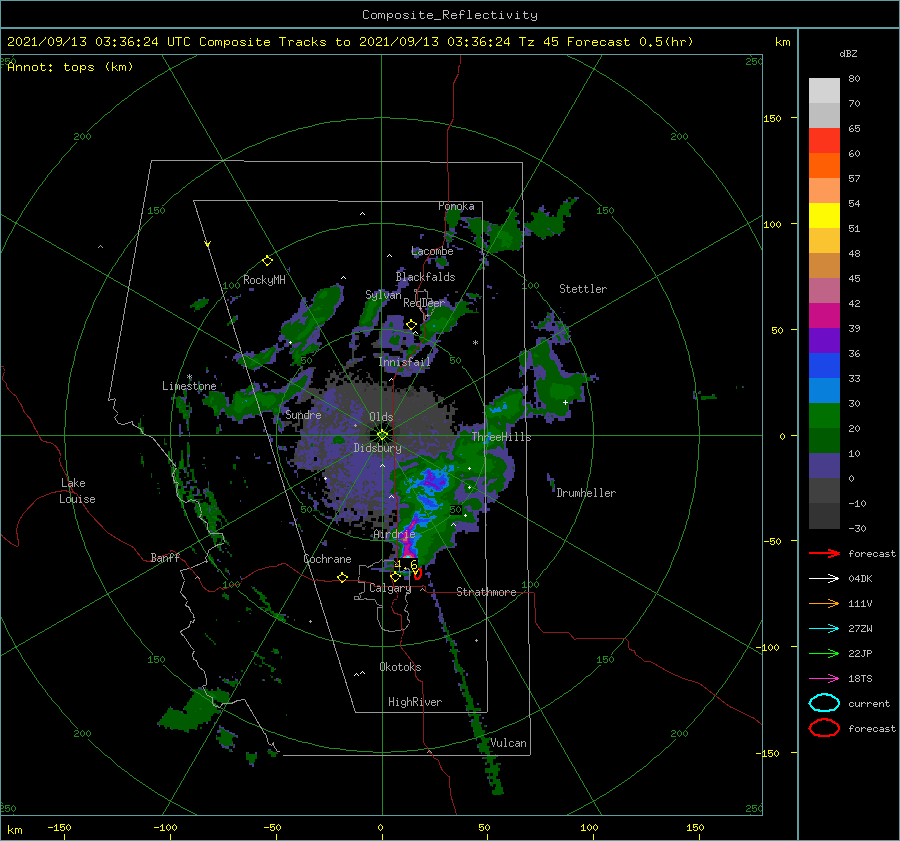Screen dimensions: 900x841
Task: Click the Okotoks city label
Action: [x=400, y=667]
